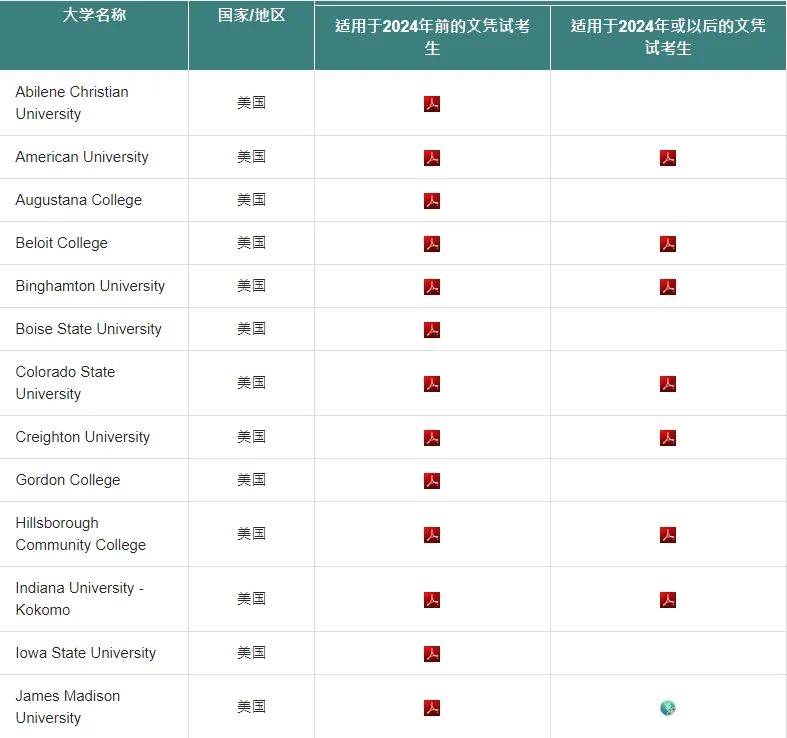Select the Abilene Christian University name cell

click(x=94, y=103)
